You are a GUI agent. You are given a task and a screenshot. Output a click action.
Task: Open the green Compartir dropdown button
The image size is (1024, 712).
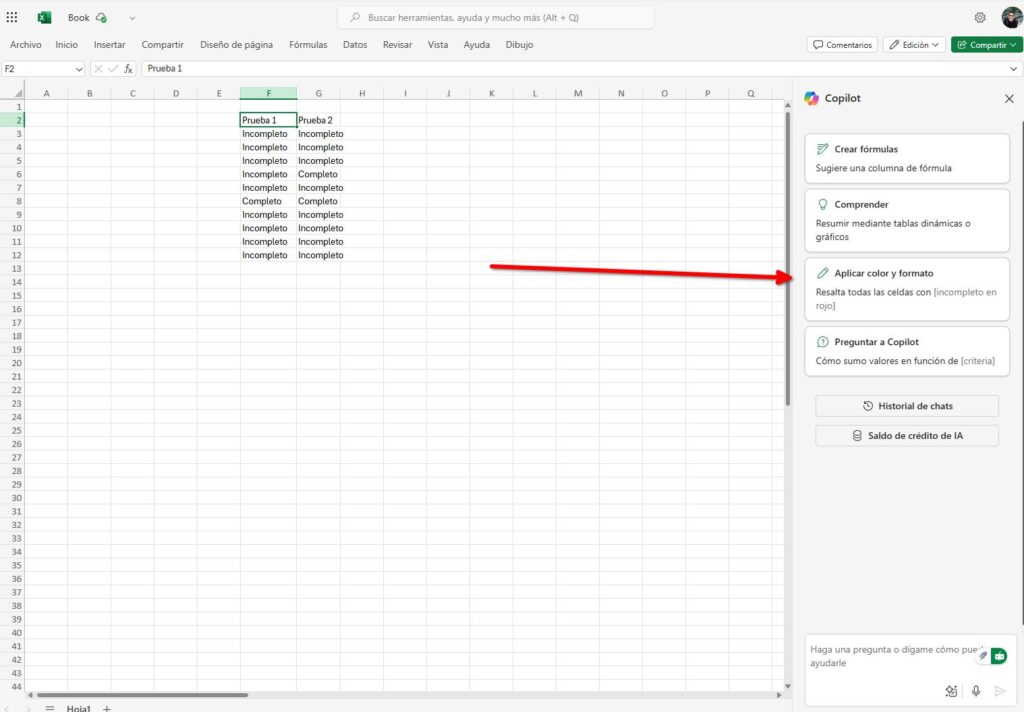(x=987, y=44)
